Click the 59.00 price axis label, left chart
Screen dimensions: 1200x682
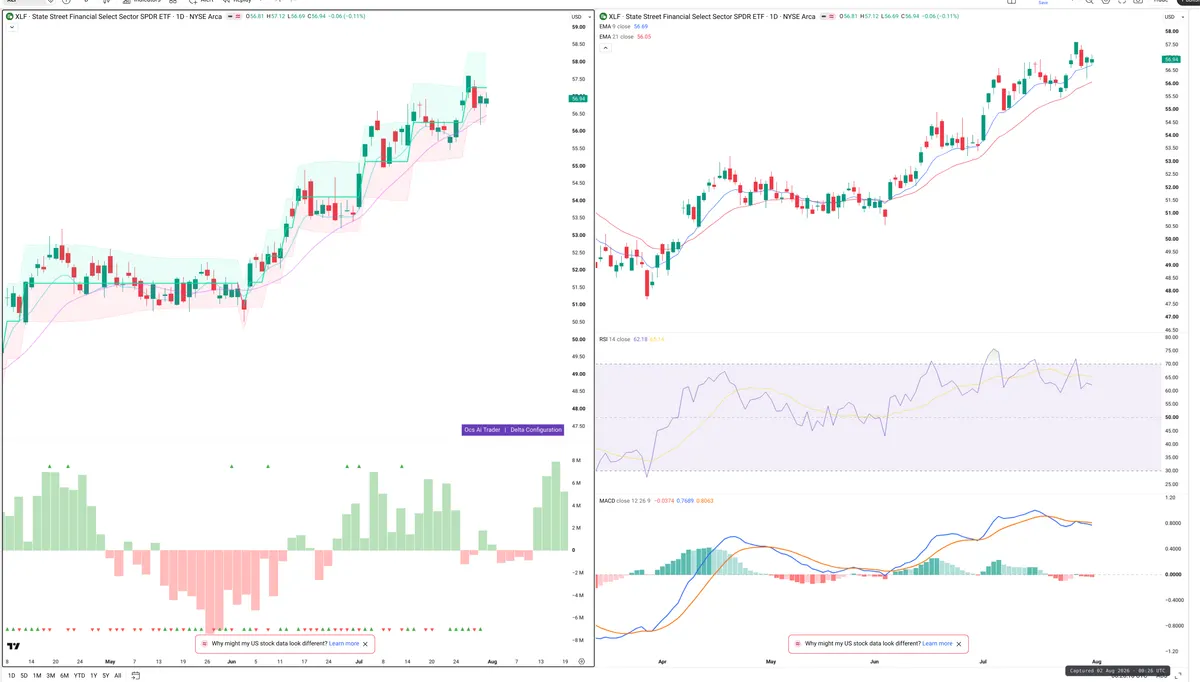click(x=578, y=27)
